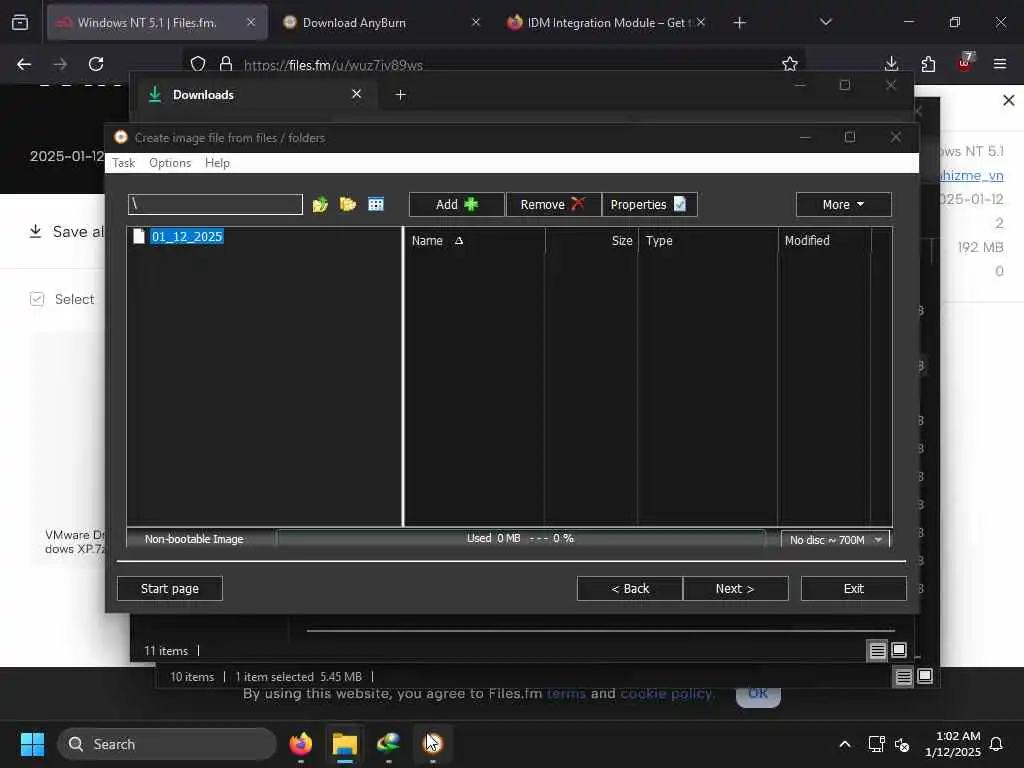Click the Select checkbox on Files.fm page
1024x768 pixels.
click(37, 299)
